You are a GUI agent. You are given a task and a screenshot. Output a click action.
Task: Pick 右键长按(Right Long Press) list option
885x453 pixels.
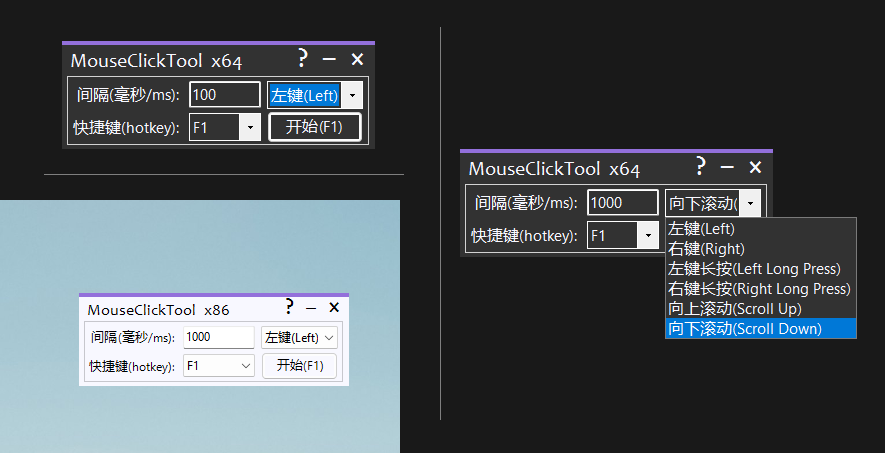click(761, 289)
